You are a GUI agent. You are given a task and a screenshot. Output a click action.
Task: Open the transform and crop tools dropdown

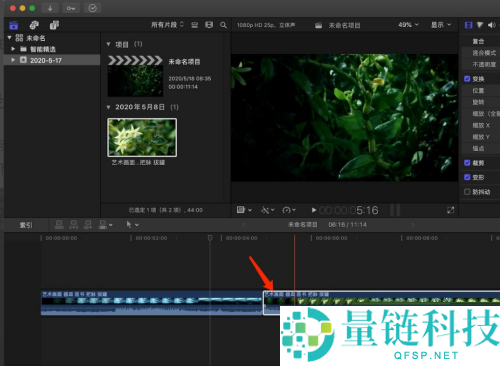click(244, 210)
